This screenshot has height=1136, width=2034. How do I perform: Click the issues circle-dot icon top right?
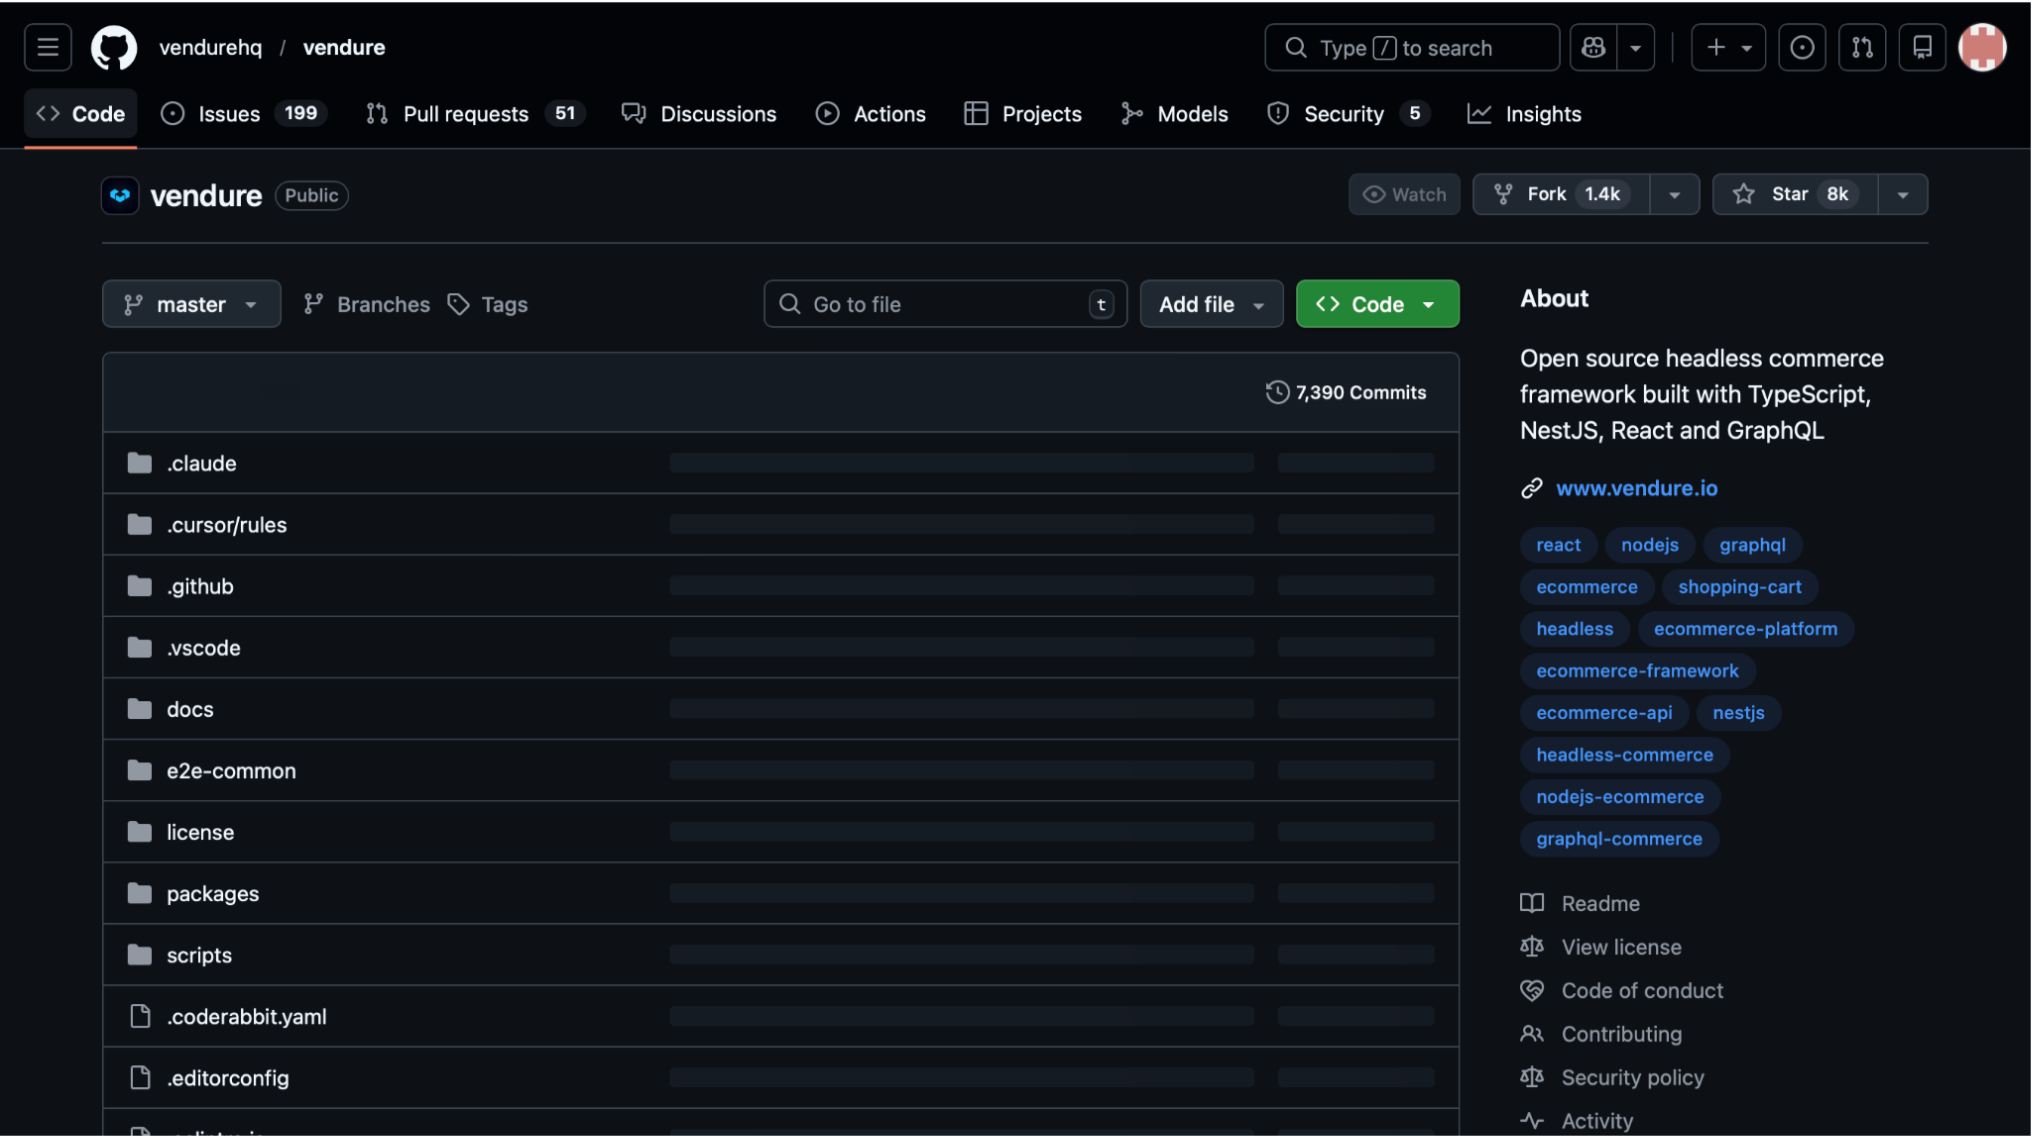[1802, 47]
